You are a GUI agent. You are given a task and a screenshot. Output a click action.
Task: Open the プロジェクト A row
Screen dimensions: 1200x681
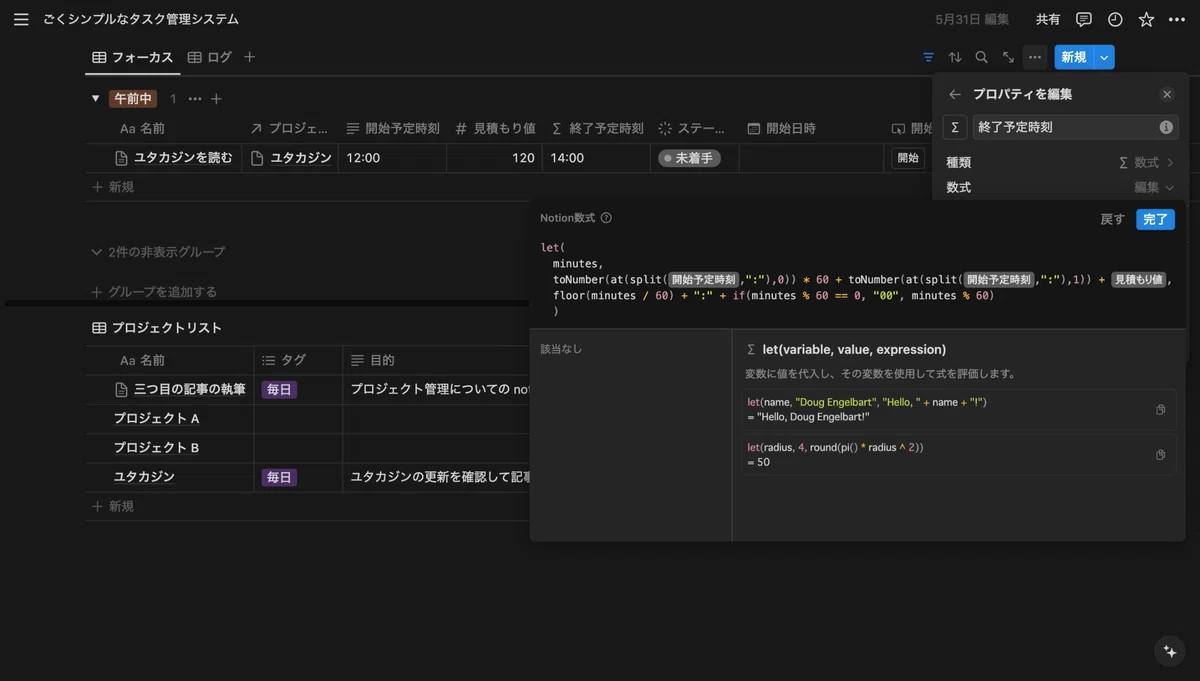(x=157, y=418)
